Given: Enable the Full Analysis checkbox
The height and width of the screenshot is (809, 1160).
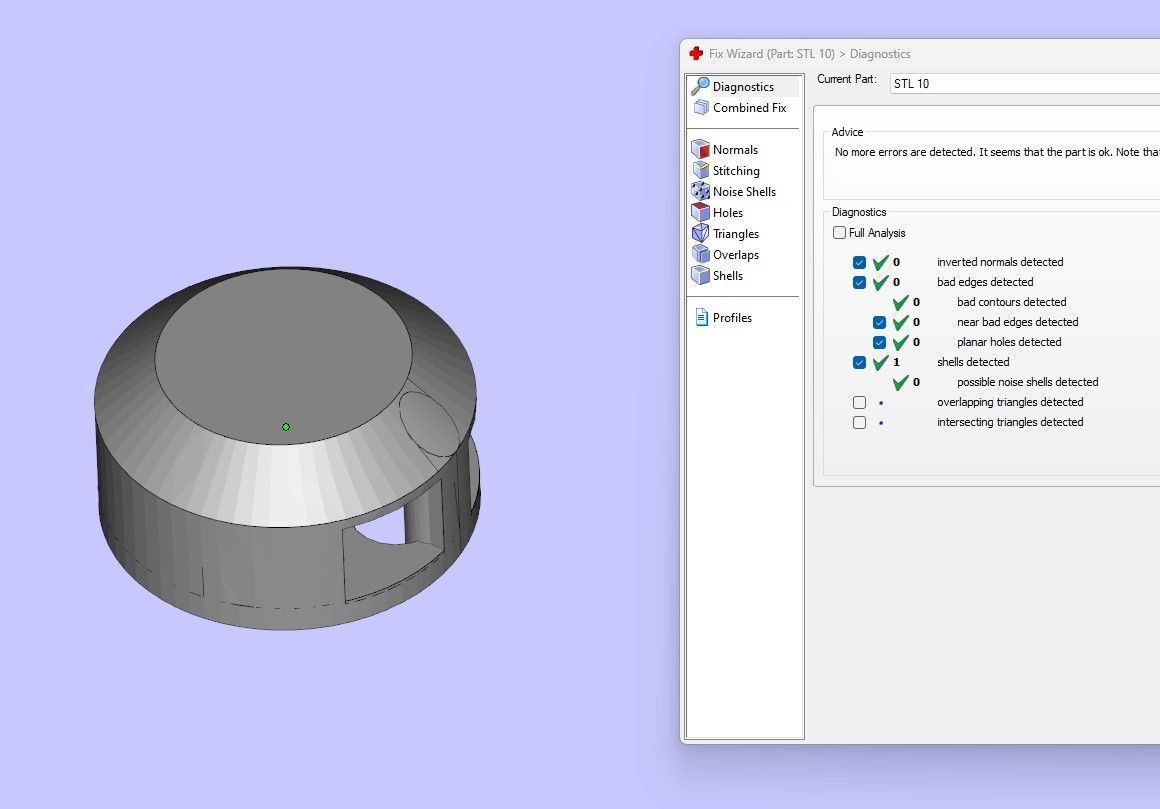Looking at the screenshot, I should pyautogui.click(x=839, y=232).
